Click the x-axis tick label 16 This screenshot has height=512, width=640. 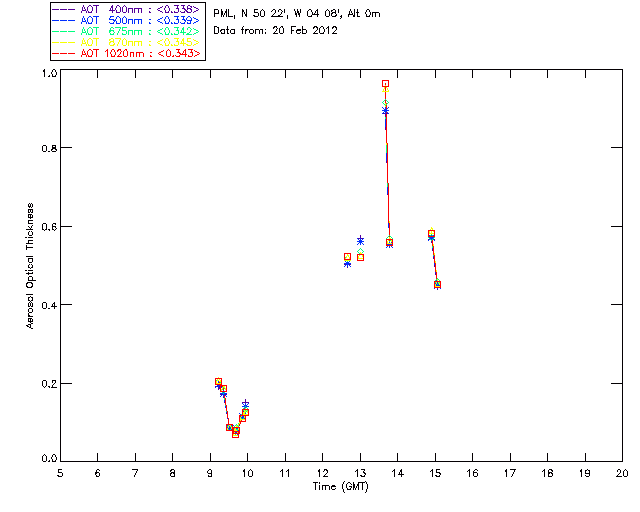coord(473,473)
